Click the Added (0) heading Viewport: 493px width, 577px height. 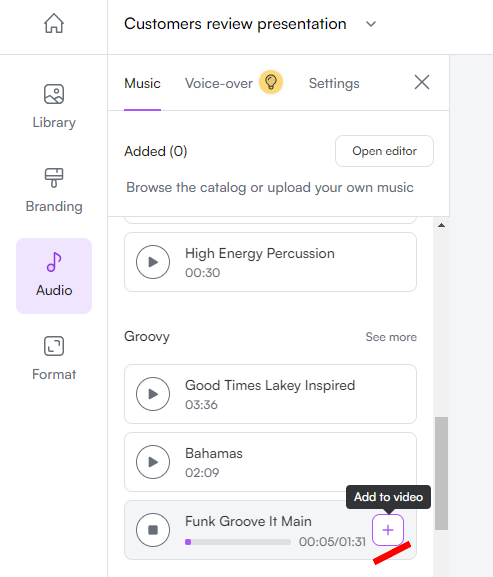[156, 151]
